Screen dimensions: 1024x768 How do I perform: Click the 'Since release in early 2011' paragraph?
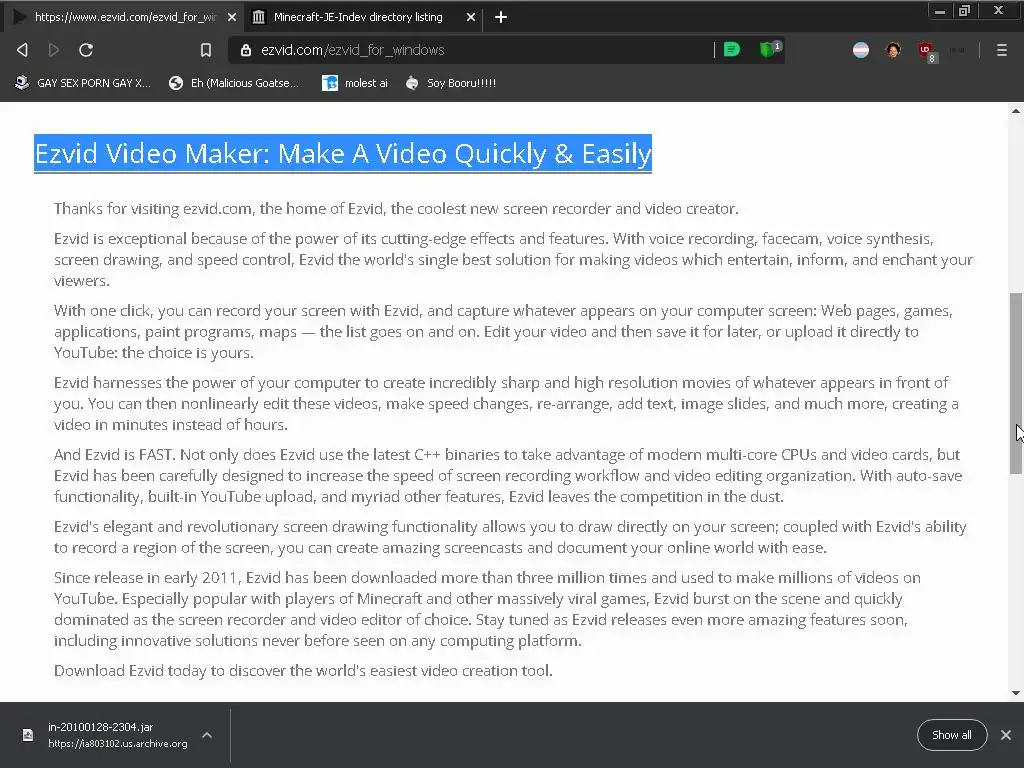pos(487,609)
